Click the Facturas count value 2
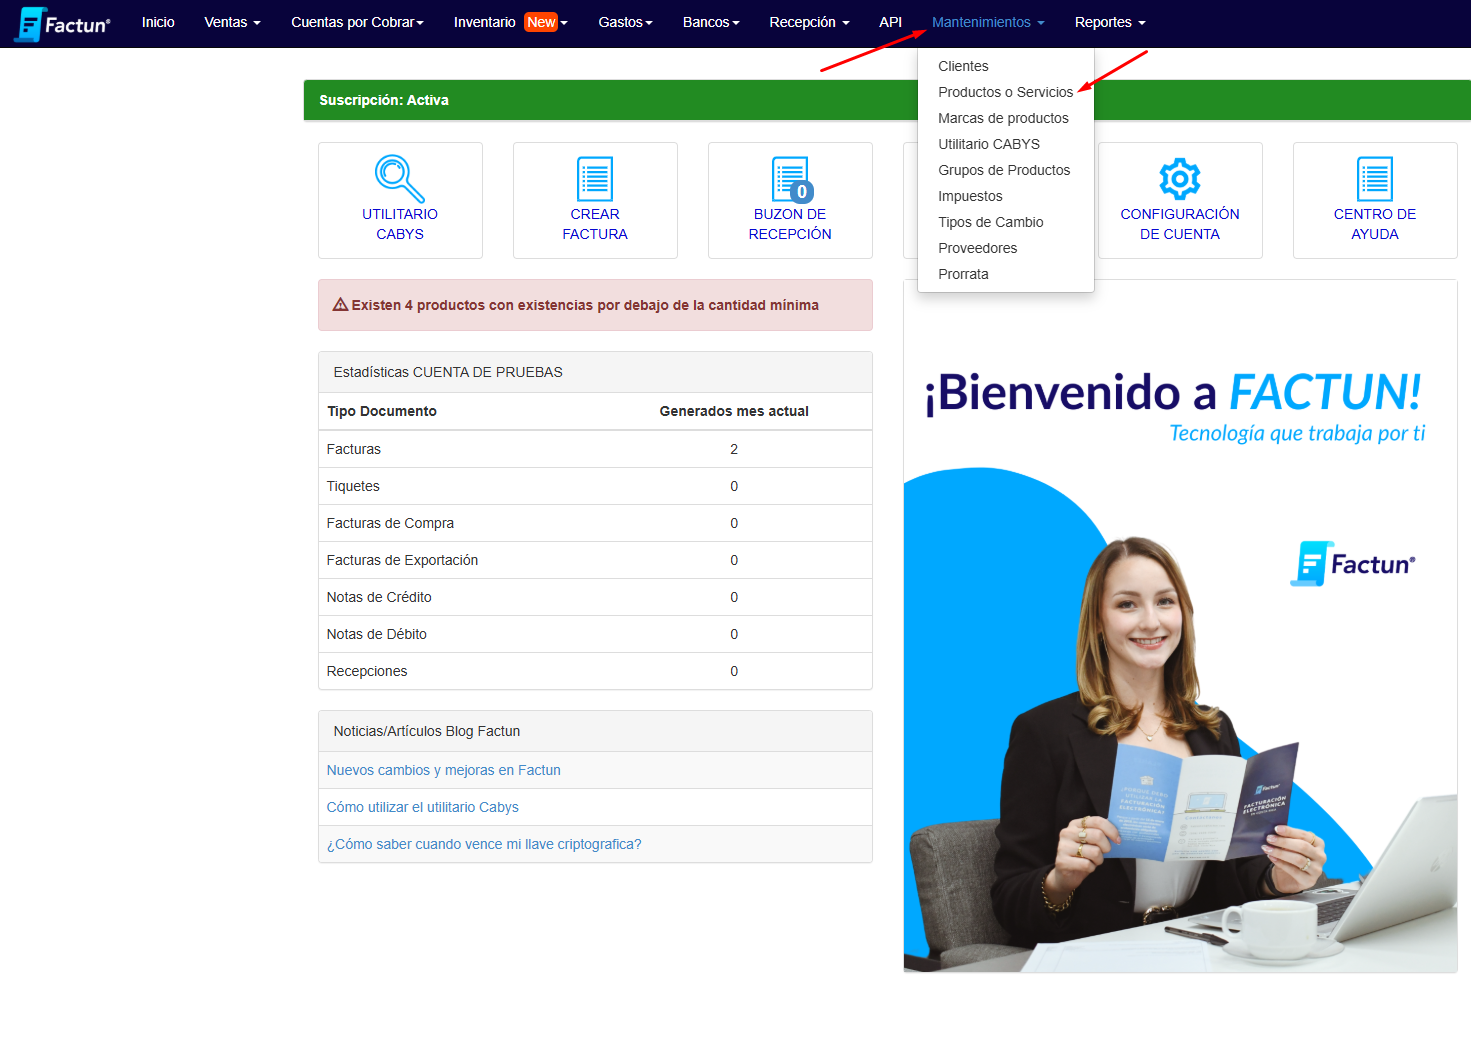This screenshot has height=1046, width=1471. pyautogui.click(x=734, y=449)
